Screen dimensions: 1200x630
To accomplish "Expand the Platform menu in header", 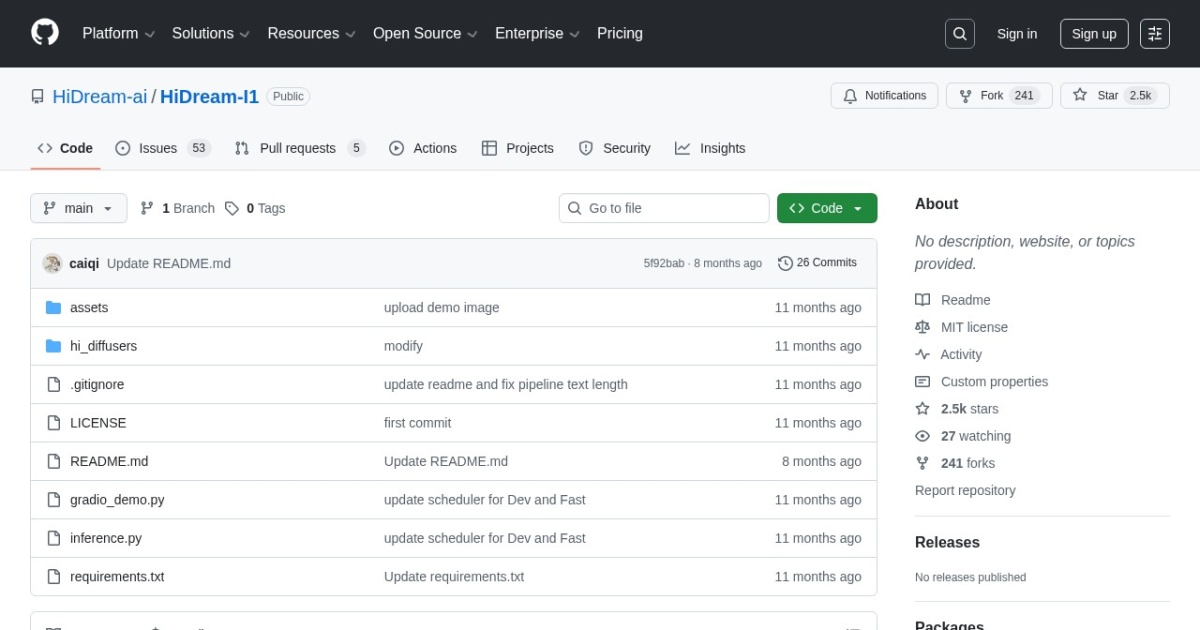I will pos(118,33).
